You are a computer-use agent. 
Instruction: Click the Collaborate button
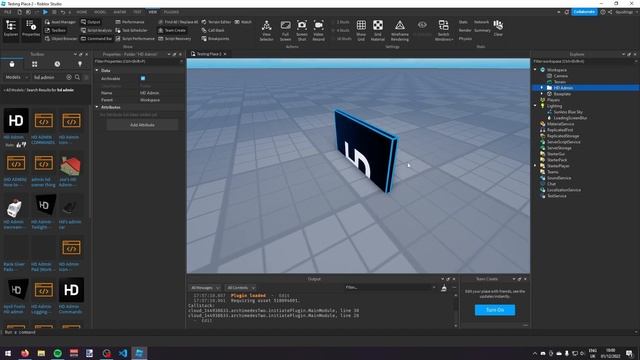(x=584, y=12)
